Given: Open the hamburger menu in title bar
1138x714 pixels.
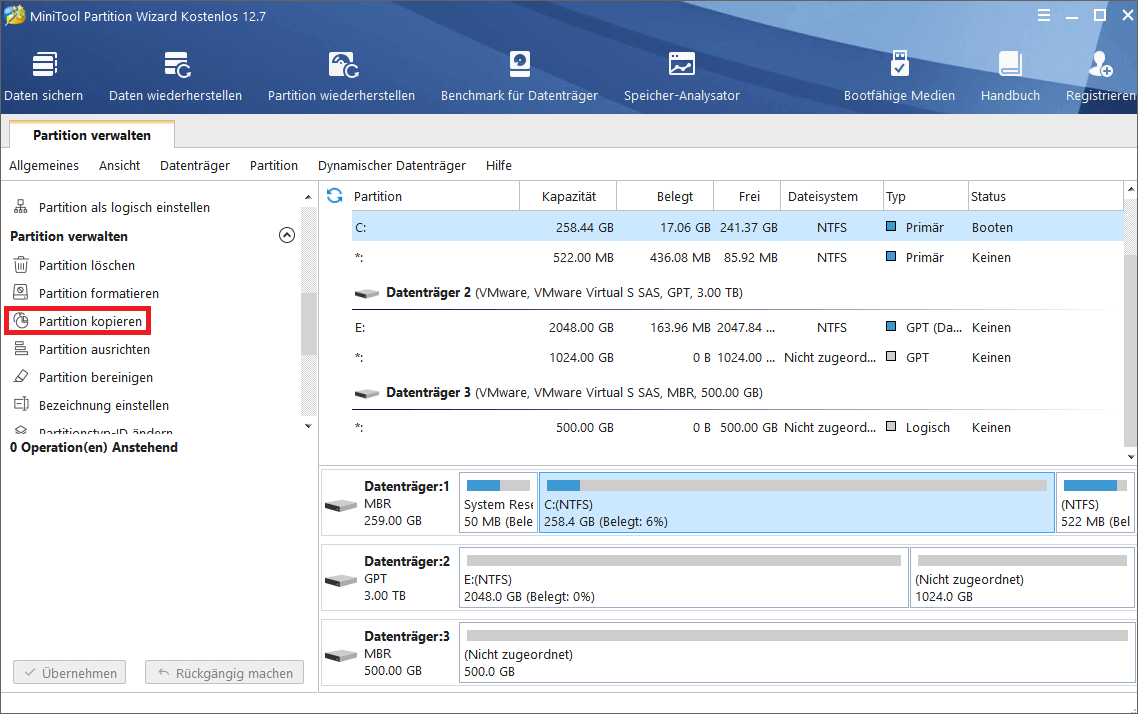Looking at the screenshot, I should [1044, 15].
